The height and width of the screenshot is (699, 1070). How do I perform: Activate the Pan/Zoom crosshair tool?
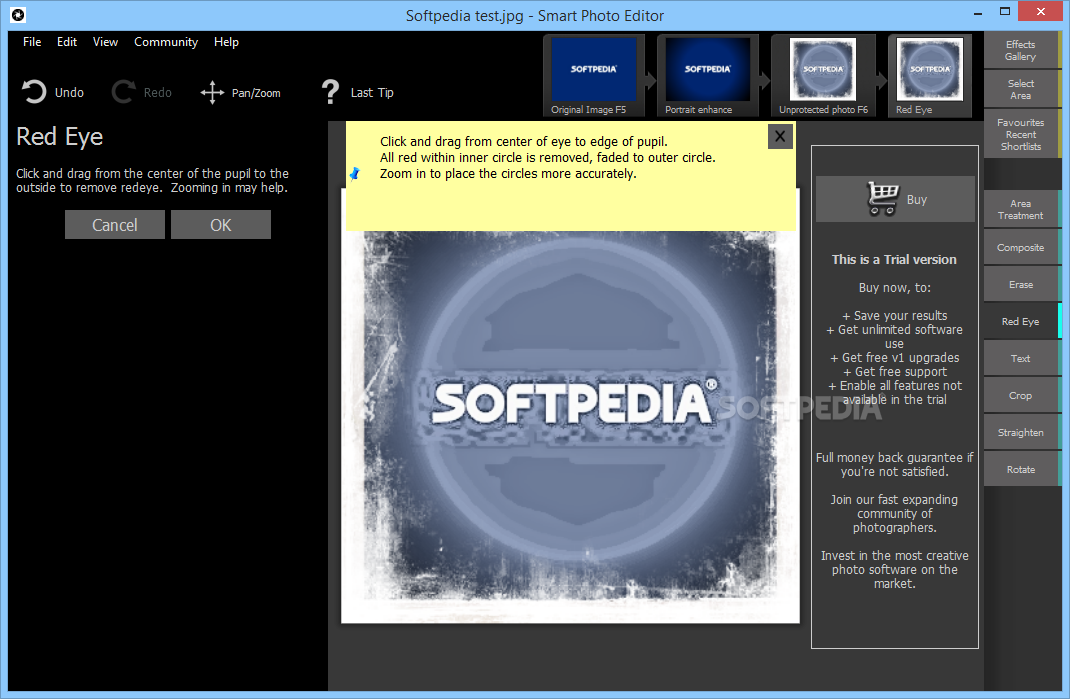pos(212,92)
